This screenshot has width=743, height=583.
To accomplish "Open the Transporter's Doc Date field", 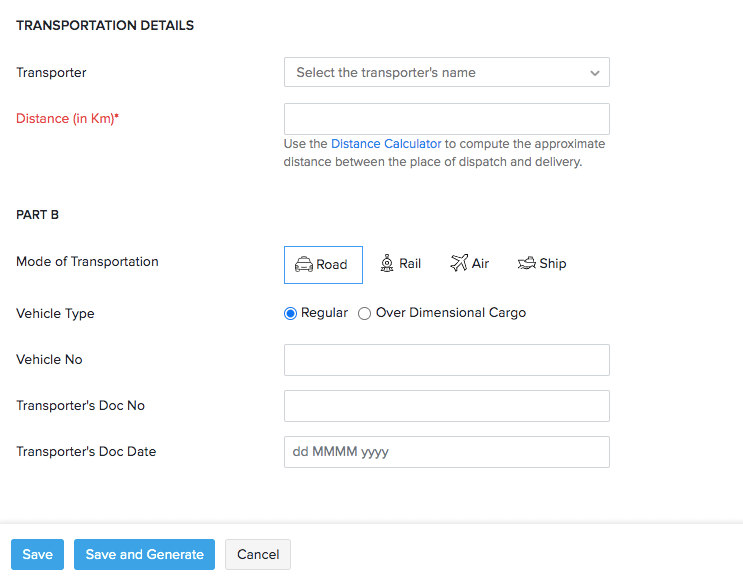I will click(x=446, y=452).
